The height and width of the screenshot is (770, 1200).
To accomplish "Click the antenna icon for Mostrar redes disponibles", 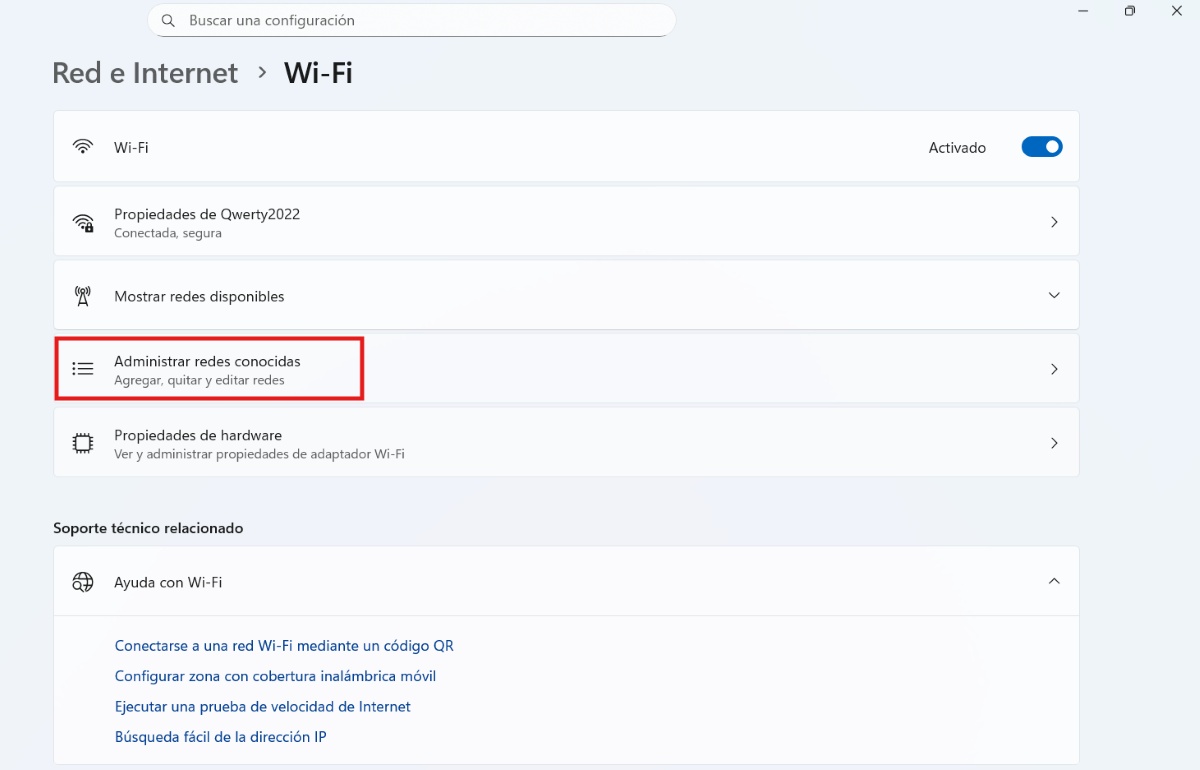I will coord(82,295).
